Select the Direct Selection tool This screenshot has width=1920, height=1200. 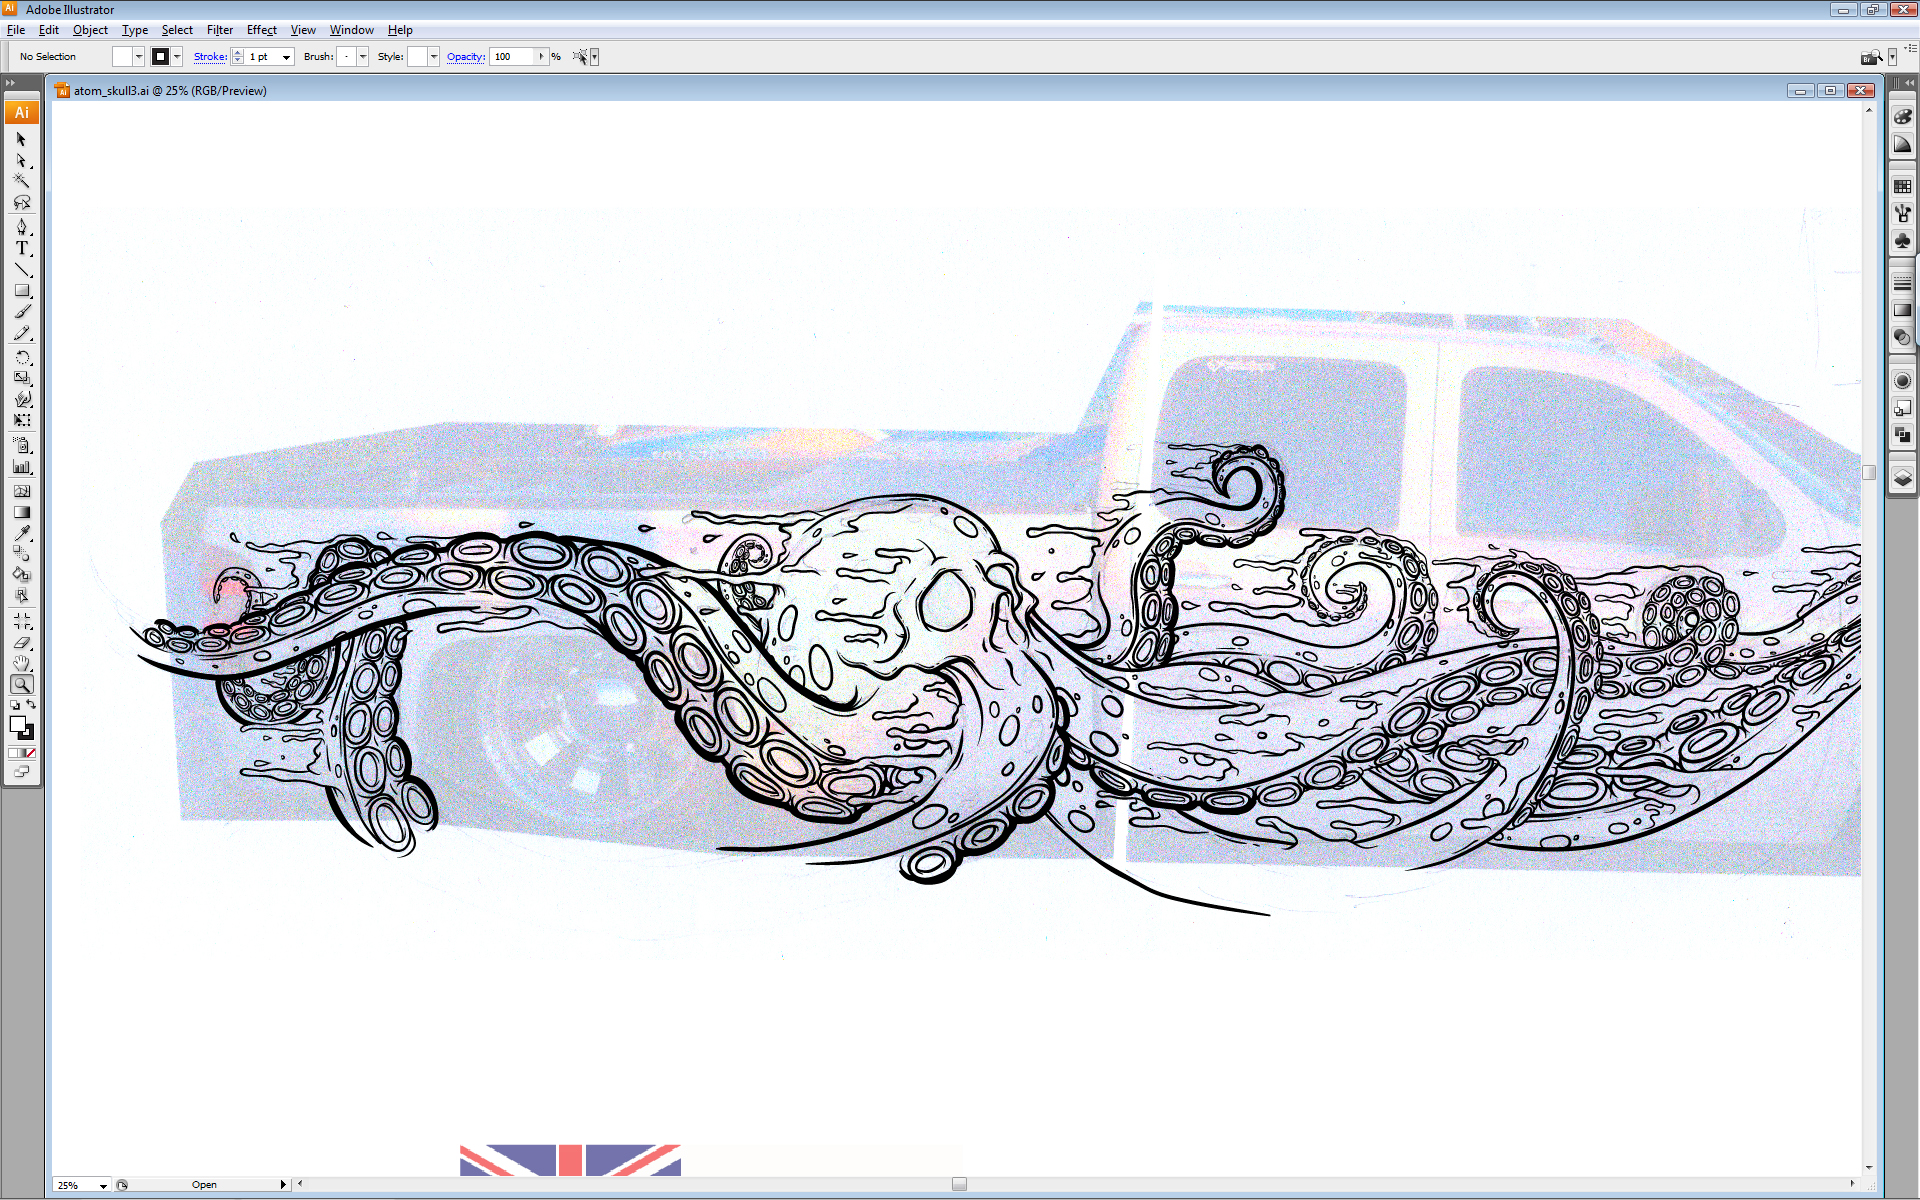(x=21, y=160)
